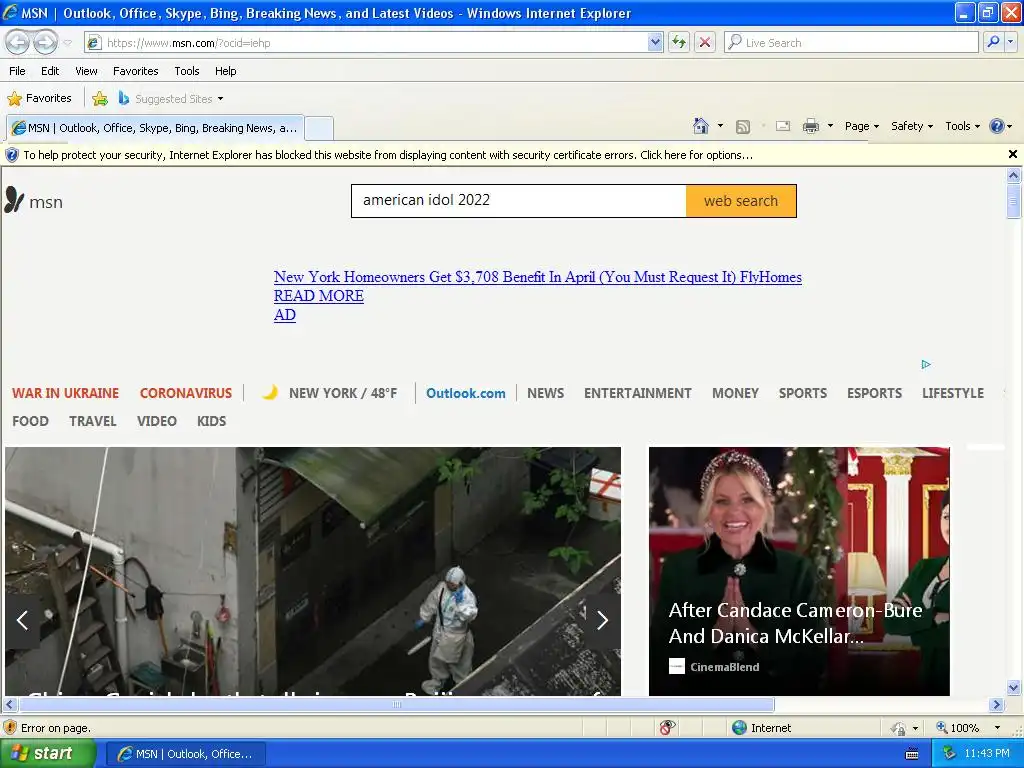Screen dimensions: 1024x768
Task: Click the AdChoices triangle icon
Action: tap(925, 364)
